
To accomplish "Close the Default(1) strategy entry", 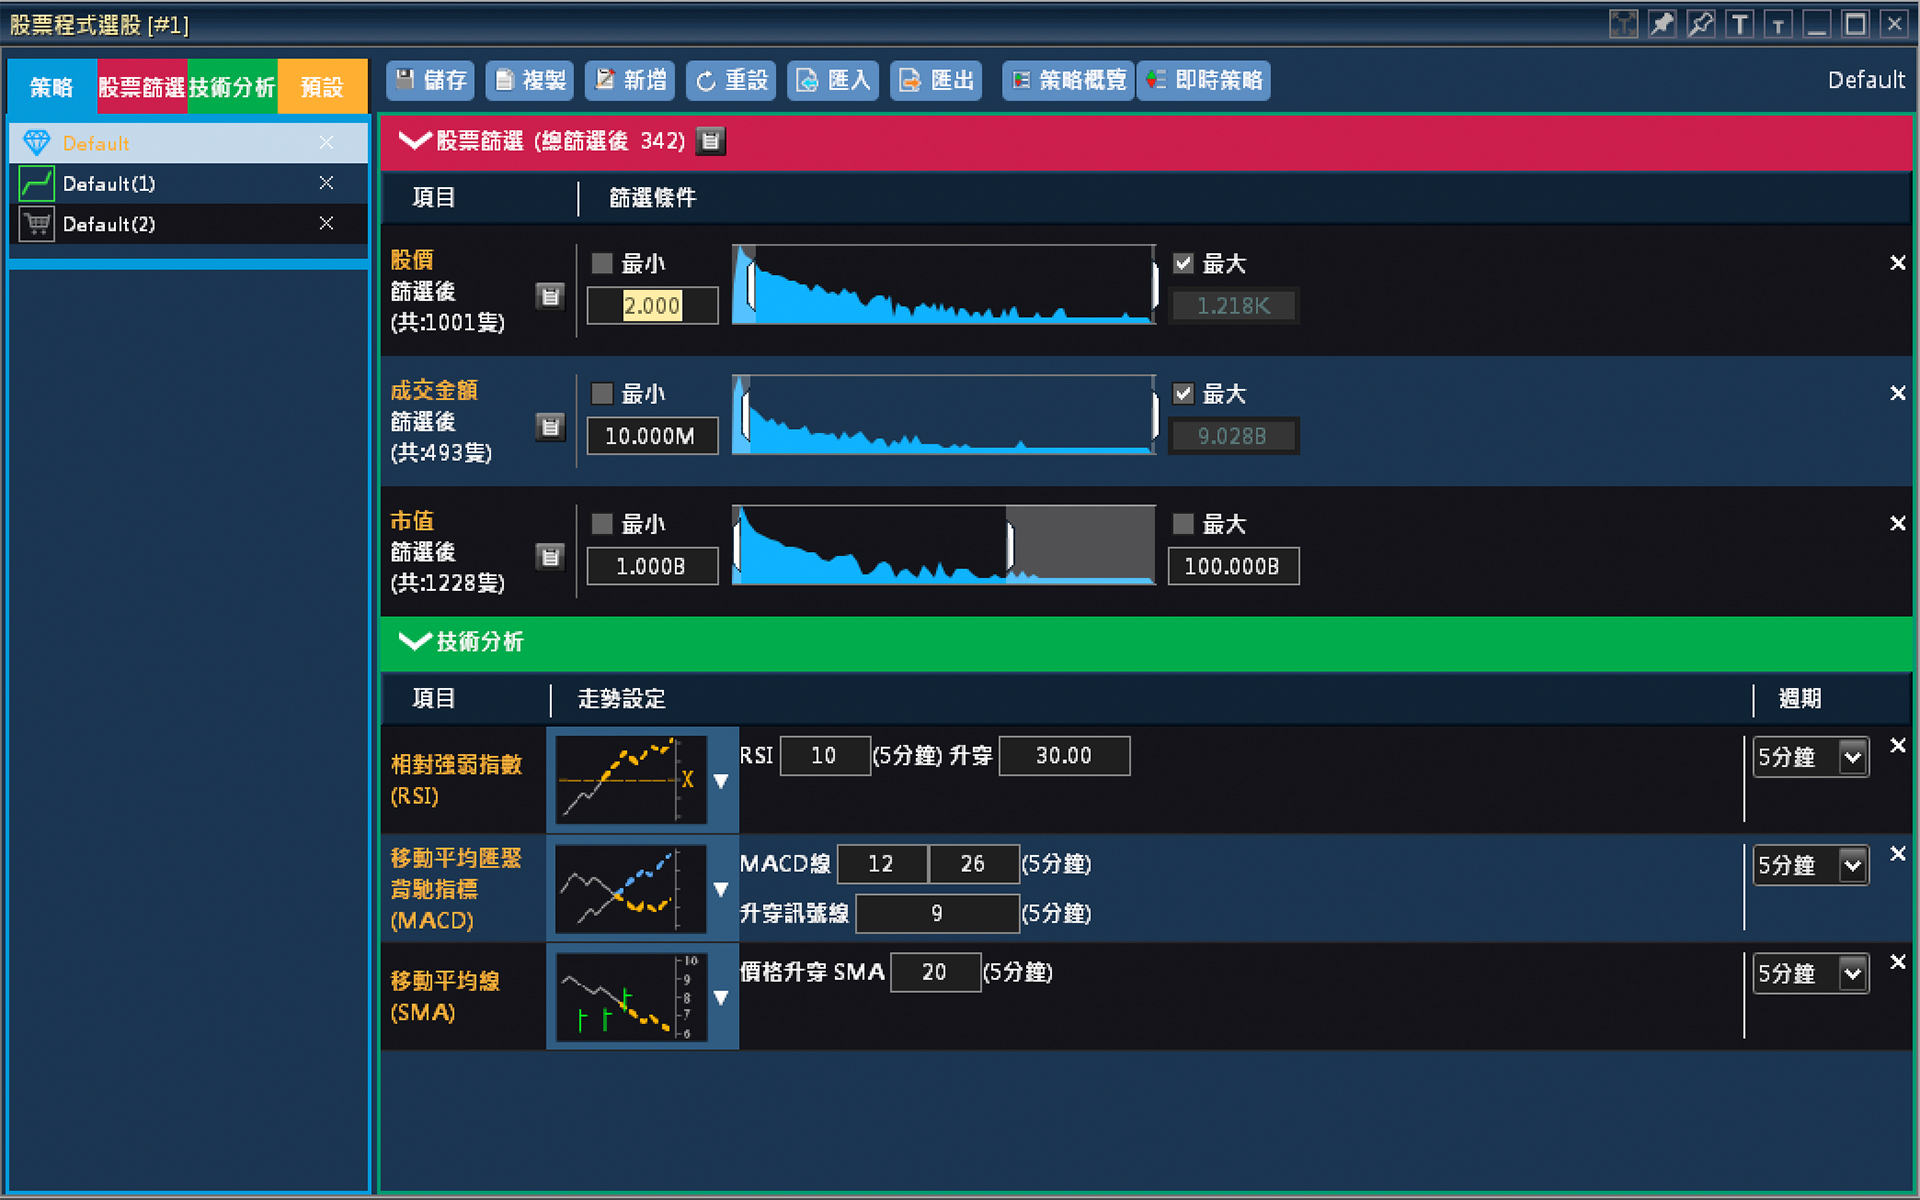I will click(326, 183).
